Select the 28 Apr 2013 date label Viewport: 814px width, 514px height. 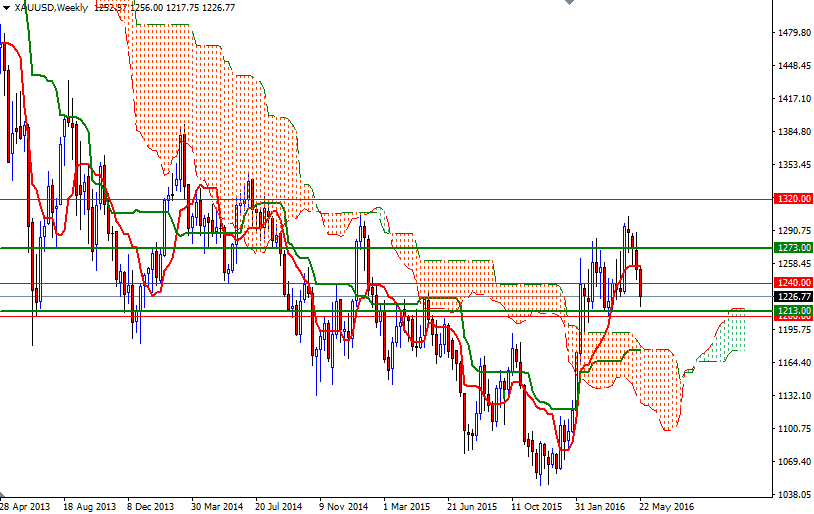point(25,507)
